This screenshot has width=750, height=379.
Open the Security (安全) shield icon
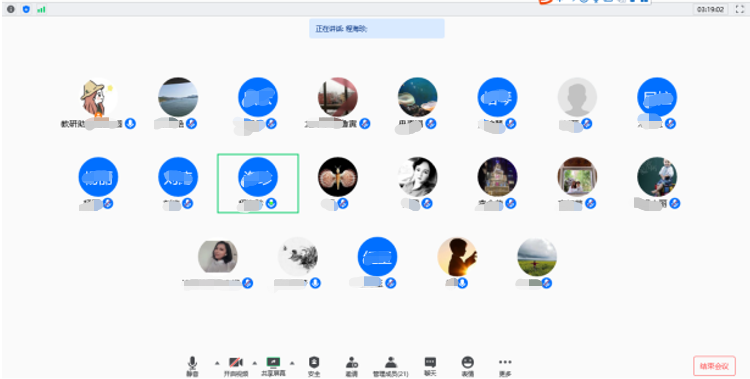click(314, 367)
